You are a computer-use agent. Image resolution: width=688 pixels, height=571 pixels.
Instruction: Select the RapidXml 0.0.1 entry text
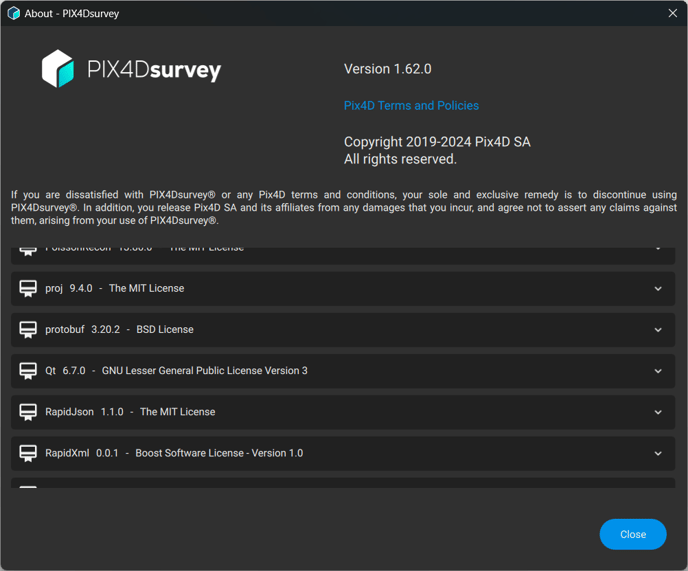173,453
